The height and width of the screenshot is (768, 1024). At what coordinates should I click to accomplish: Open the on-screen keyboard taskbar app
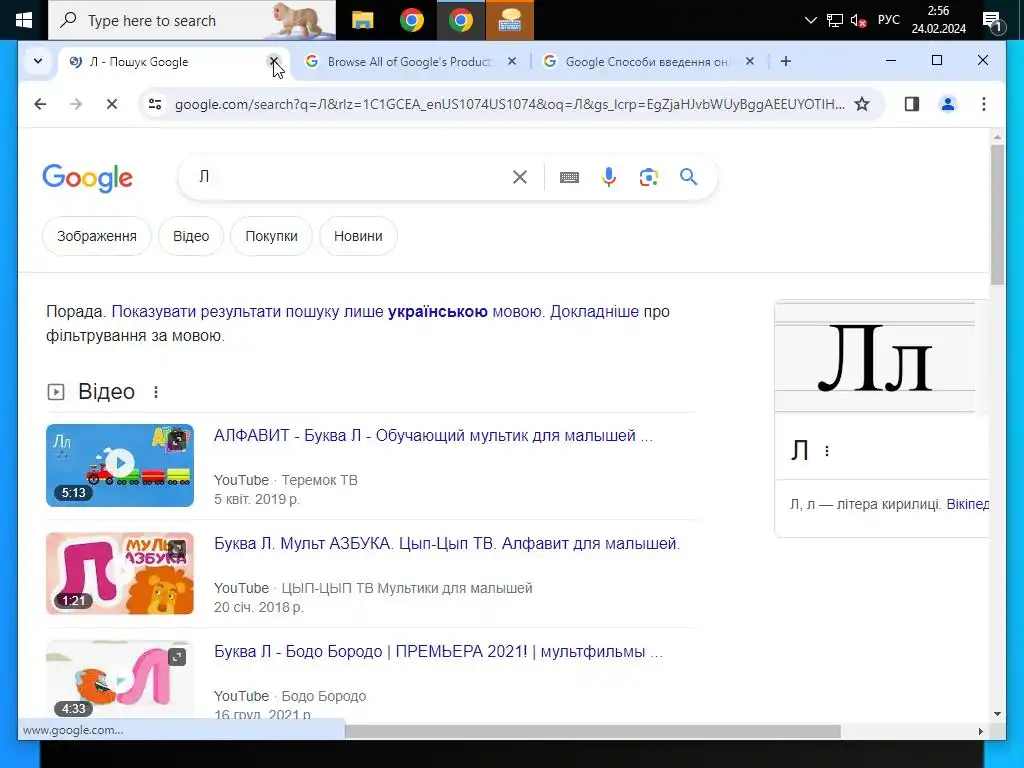(509, 20)
